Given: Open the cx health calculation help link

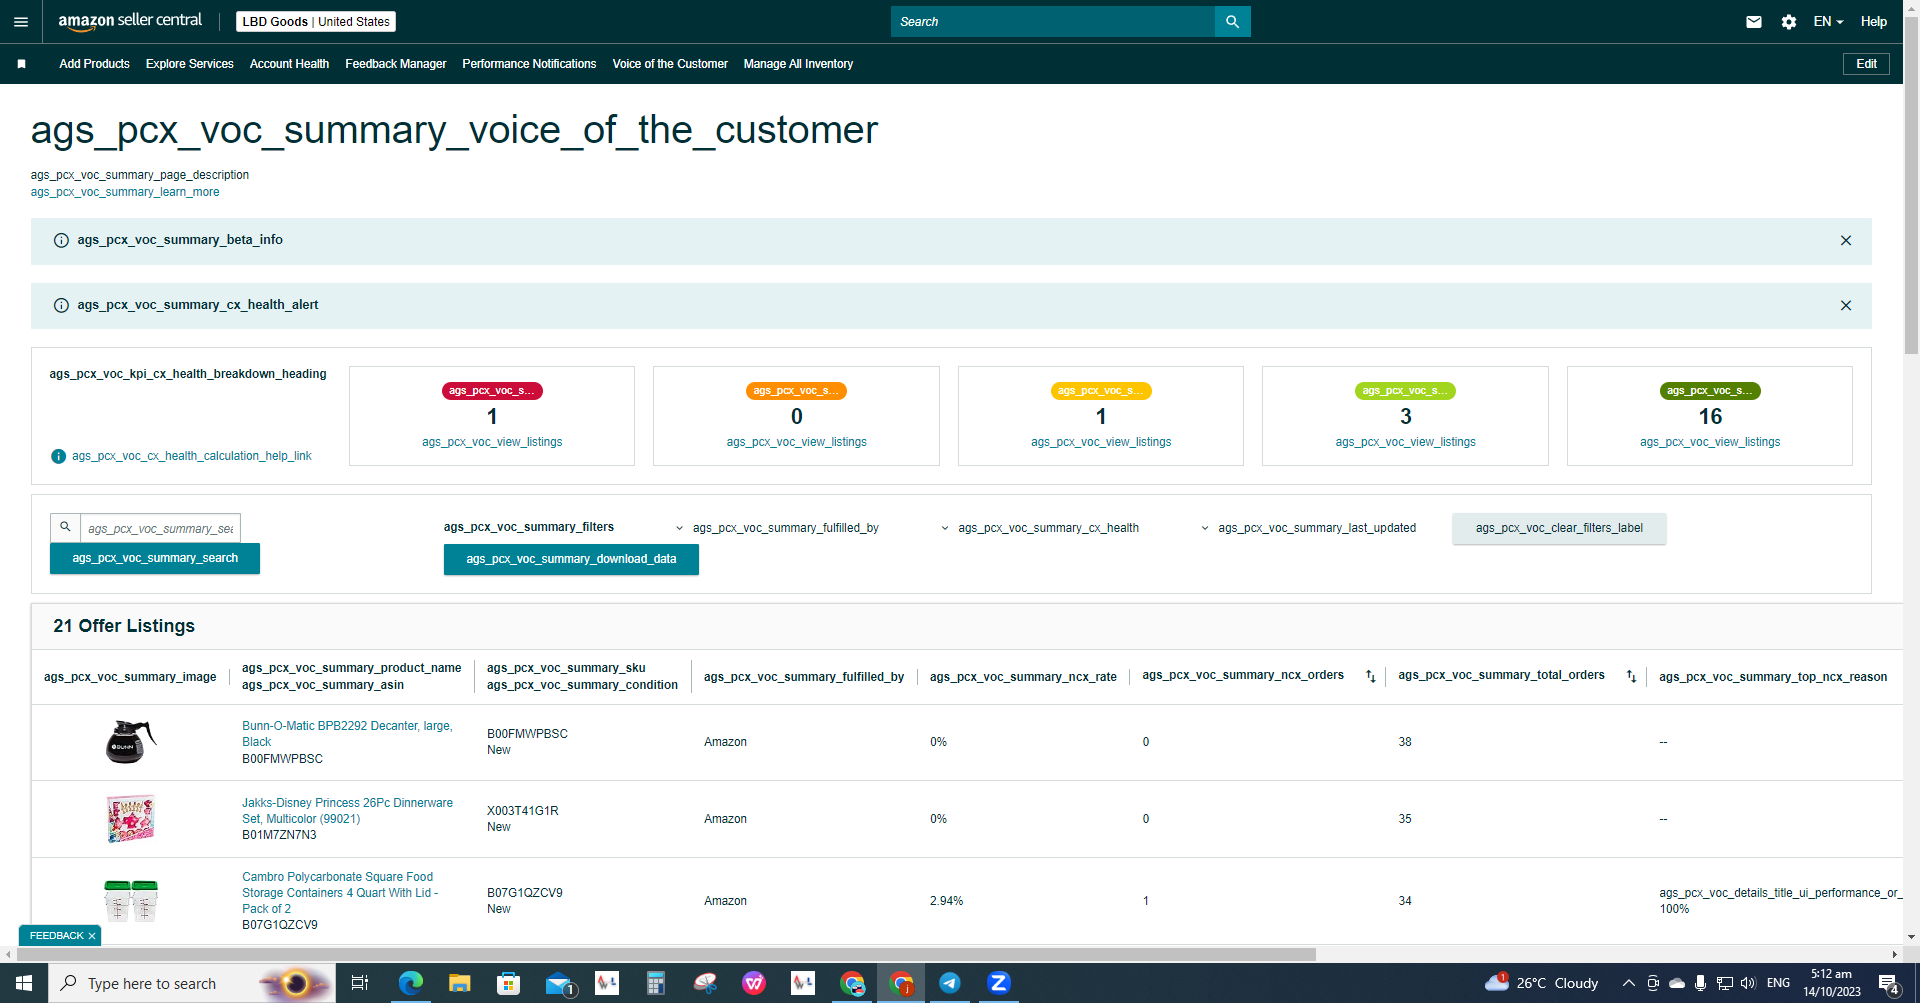Looking at the screenshot, I should click(x=192, y=456).
